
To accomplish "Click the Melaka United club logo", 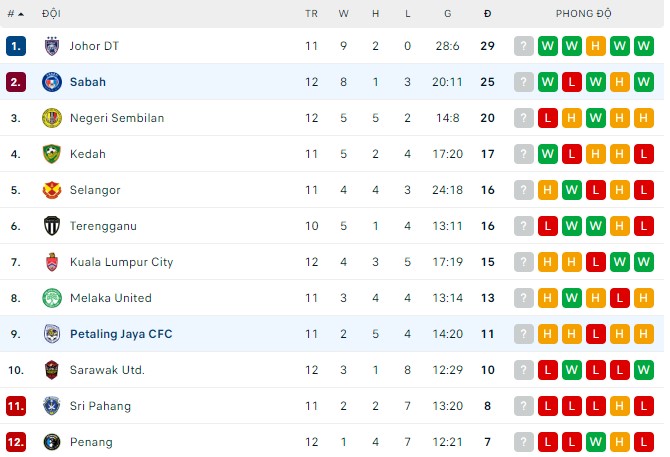I will pos(52,298).
